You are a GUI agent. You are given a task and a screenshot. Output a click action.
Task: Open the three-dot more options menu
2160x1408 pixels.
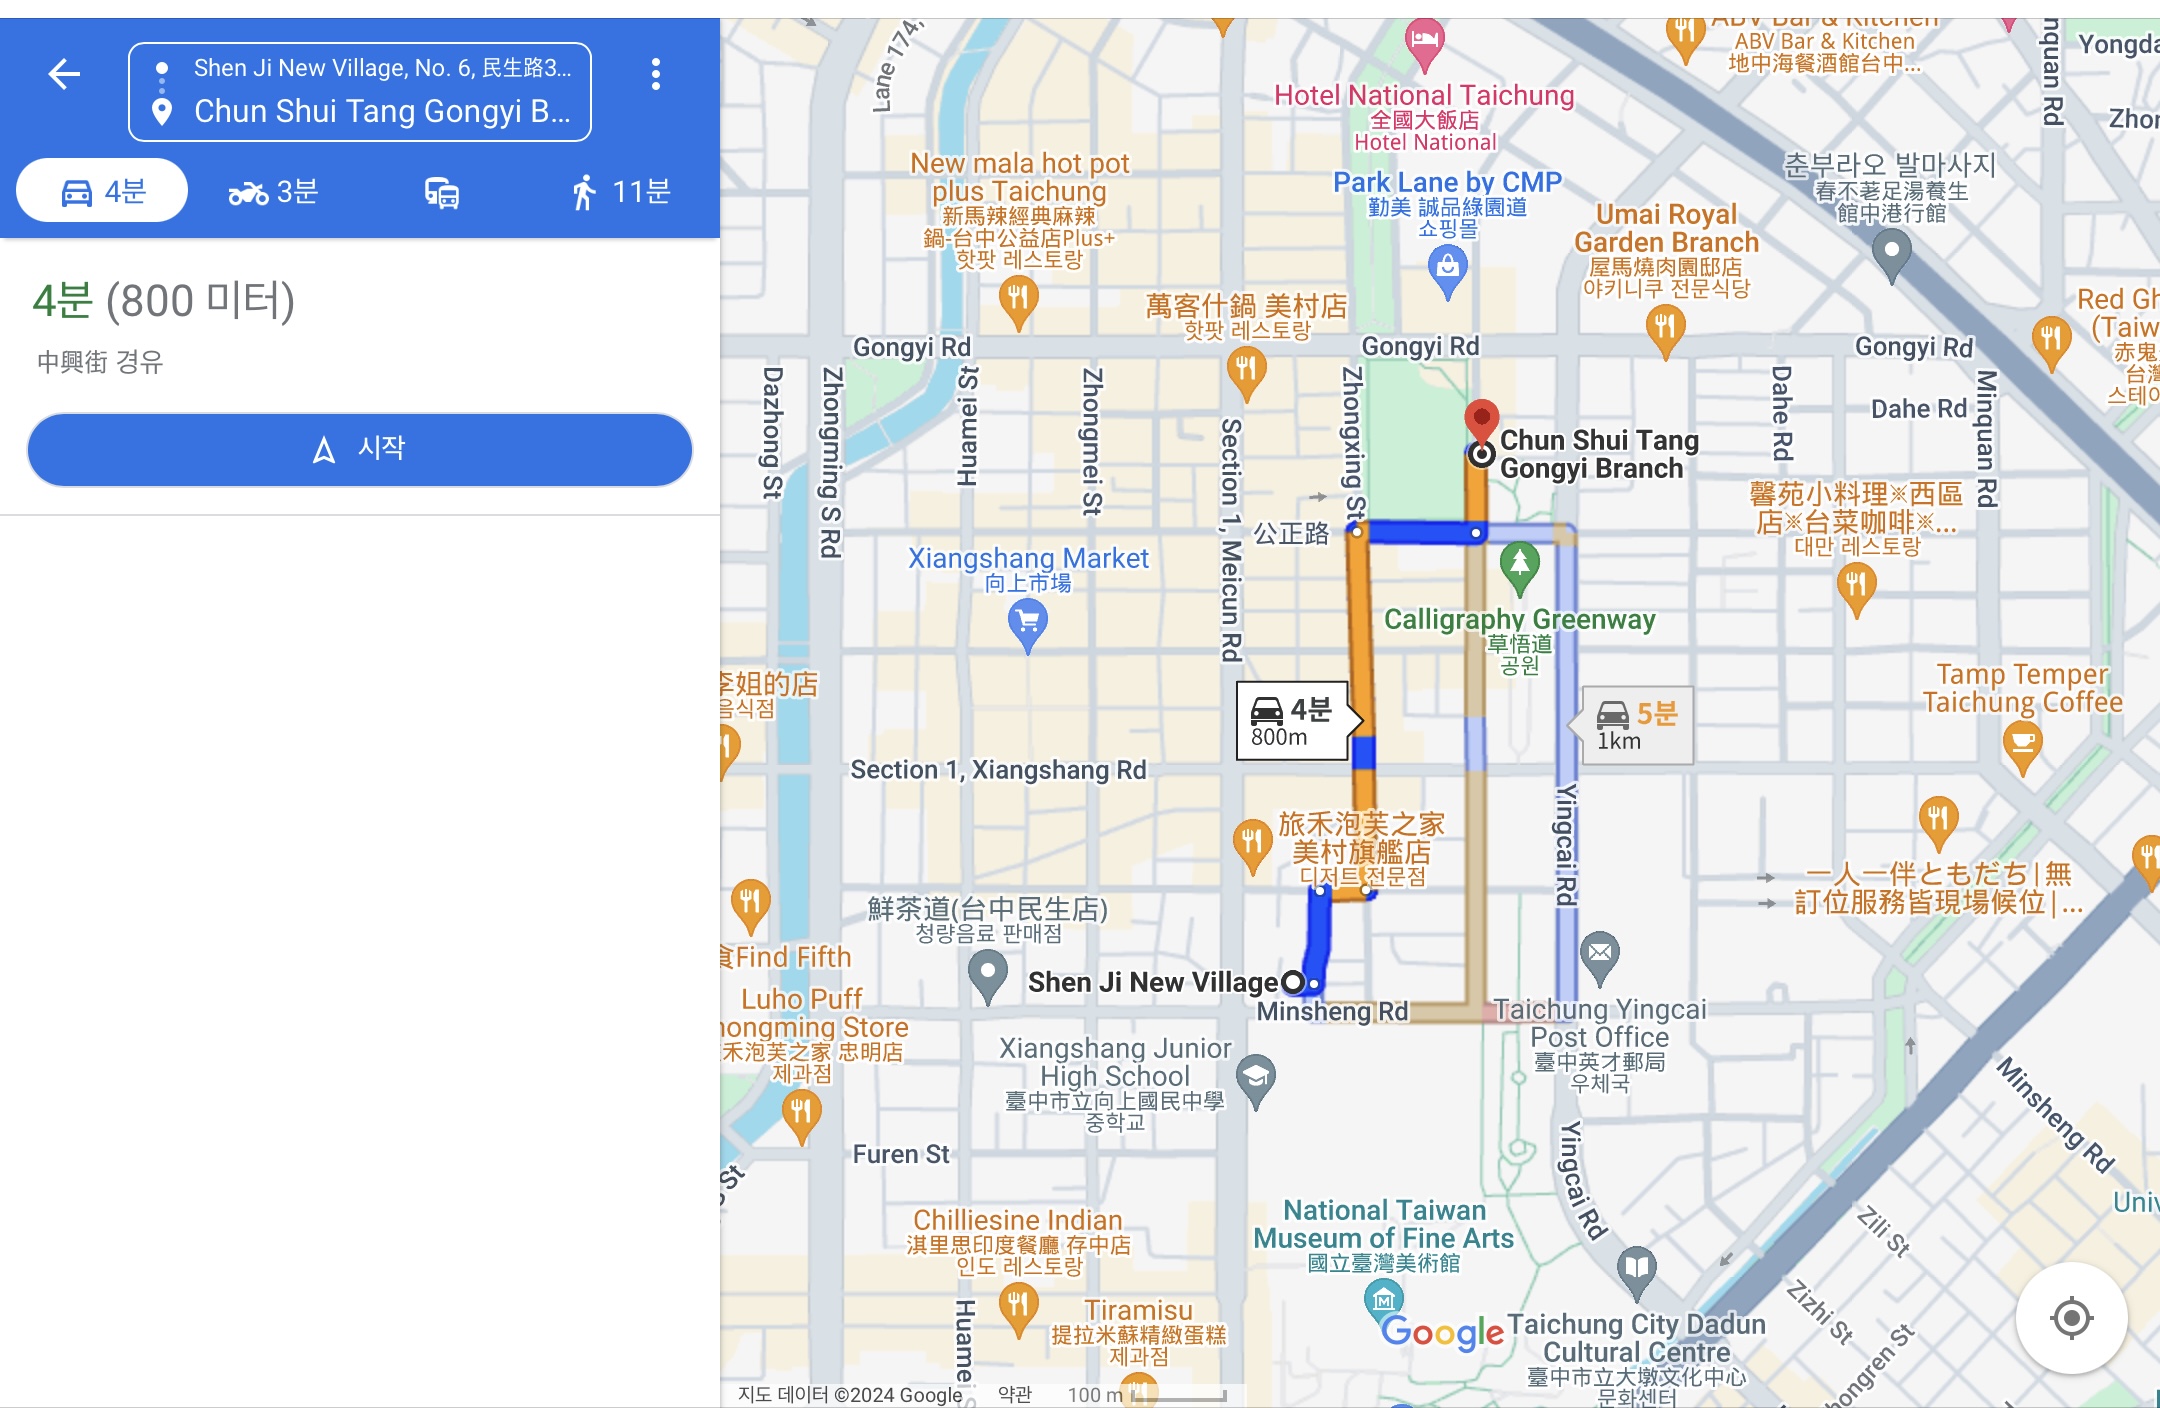click(655, 74)
